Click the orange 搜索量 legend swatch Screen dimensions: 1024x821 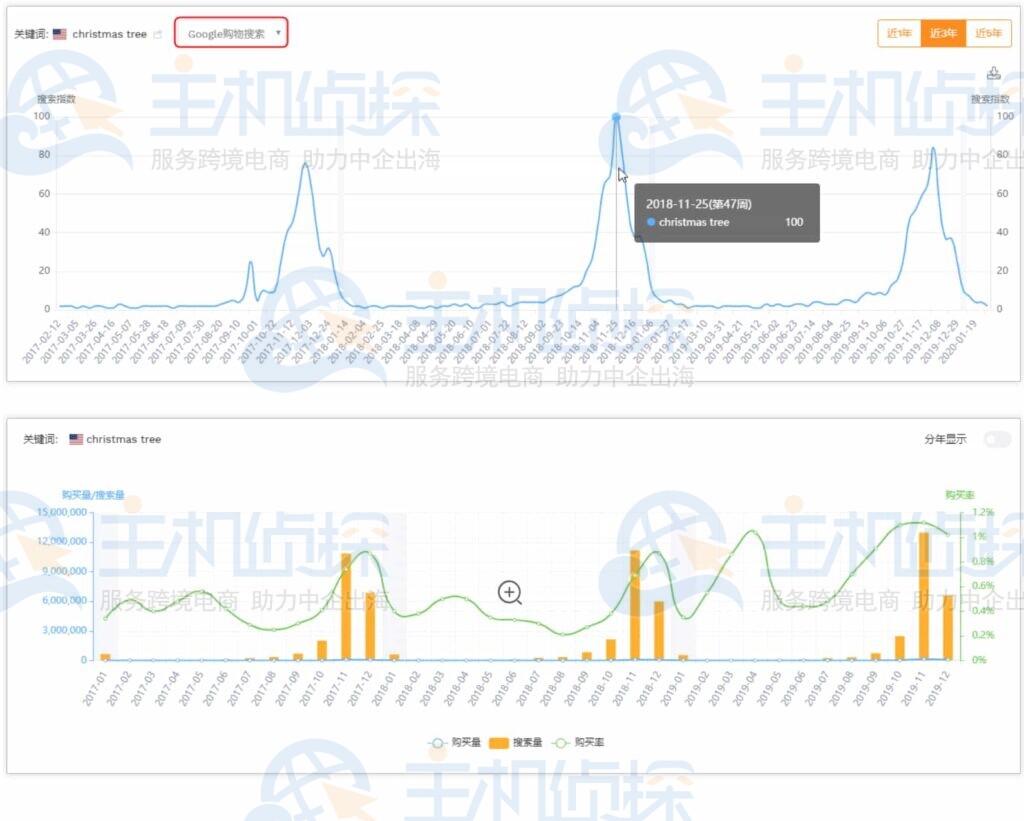coord(497,742)
